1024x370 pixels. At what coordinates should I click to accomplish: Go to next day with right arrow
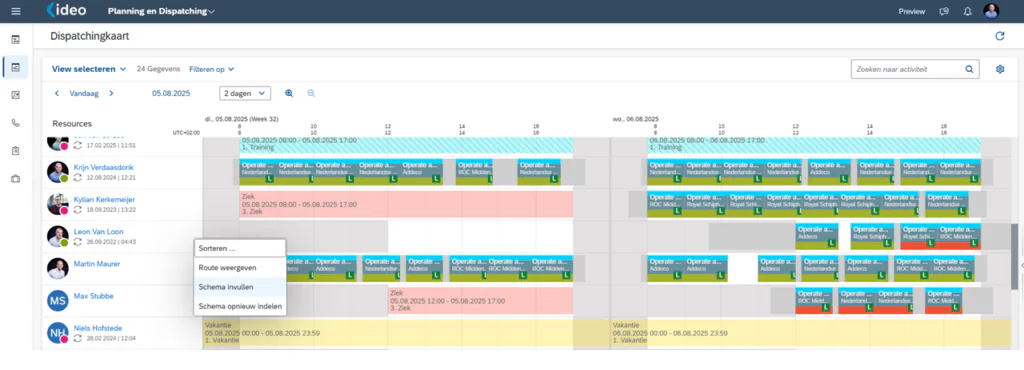point(111,93)
